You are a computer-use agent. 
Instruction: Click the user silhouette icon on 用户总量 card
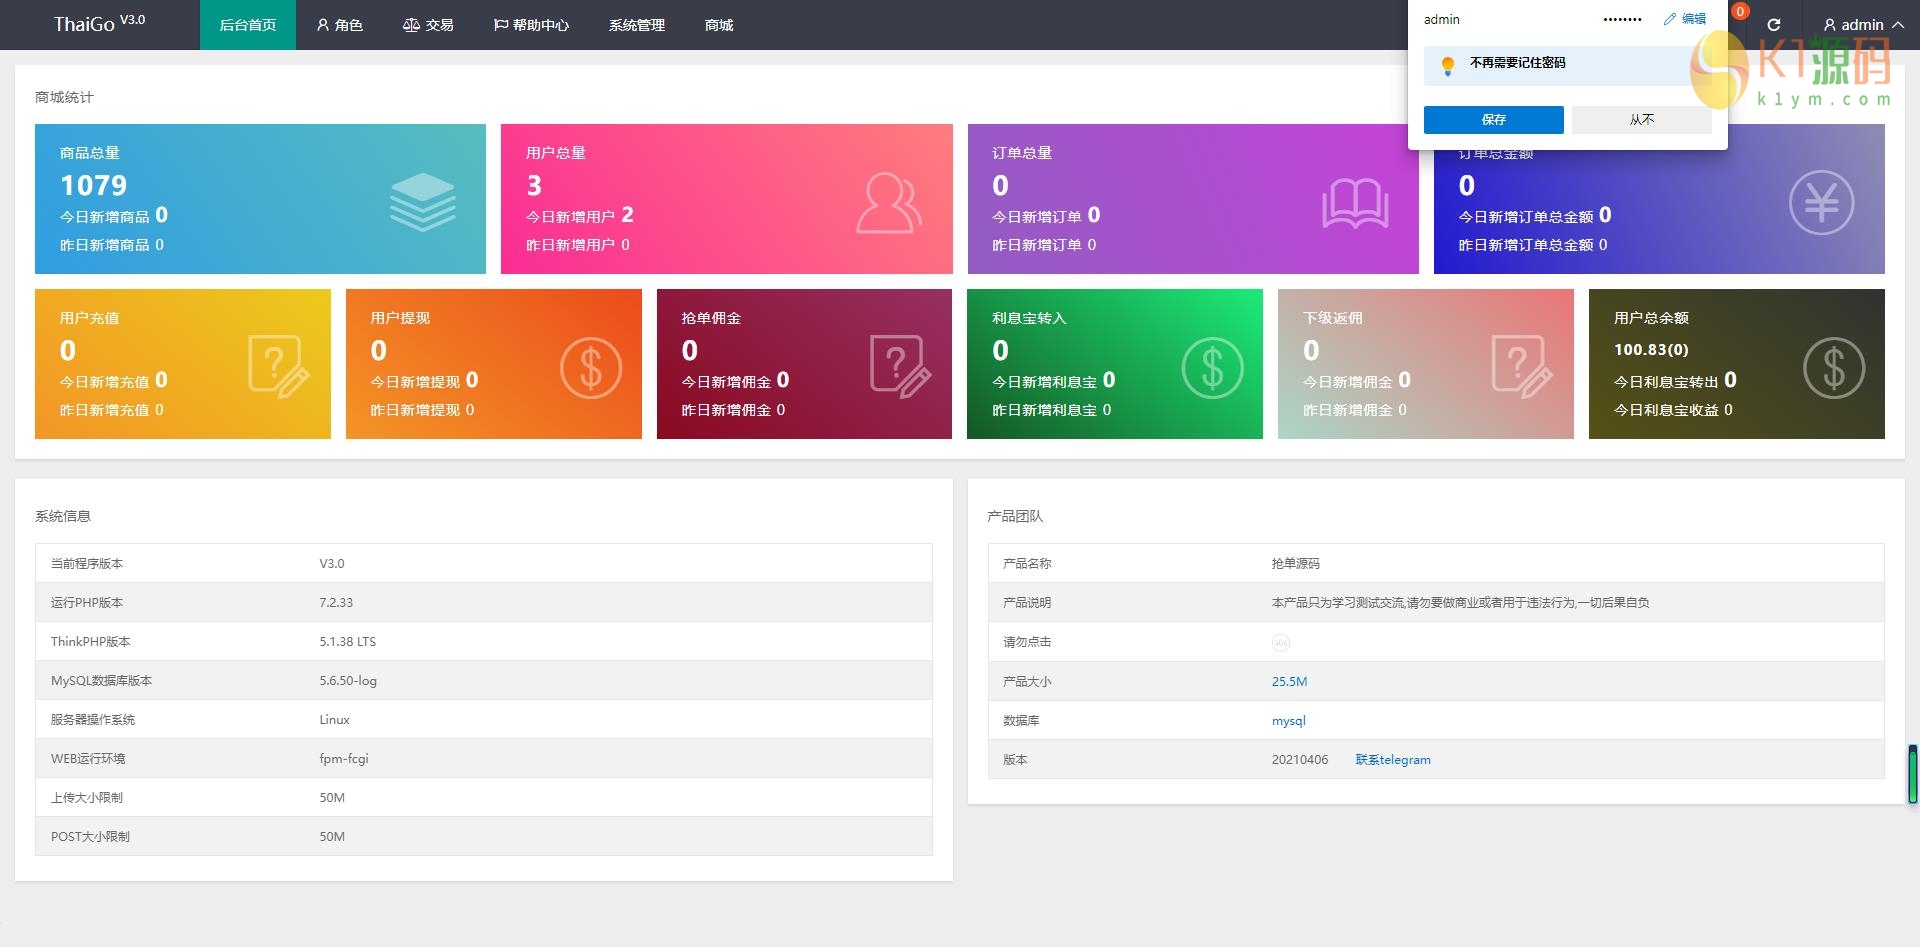(888, 203)
